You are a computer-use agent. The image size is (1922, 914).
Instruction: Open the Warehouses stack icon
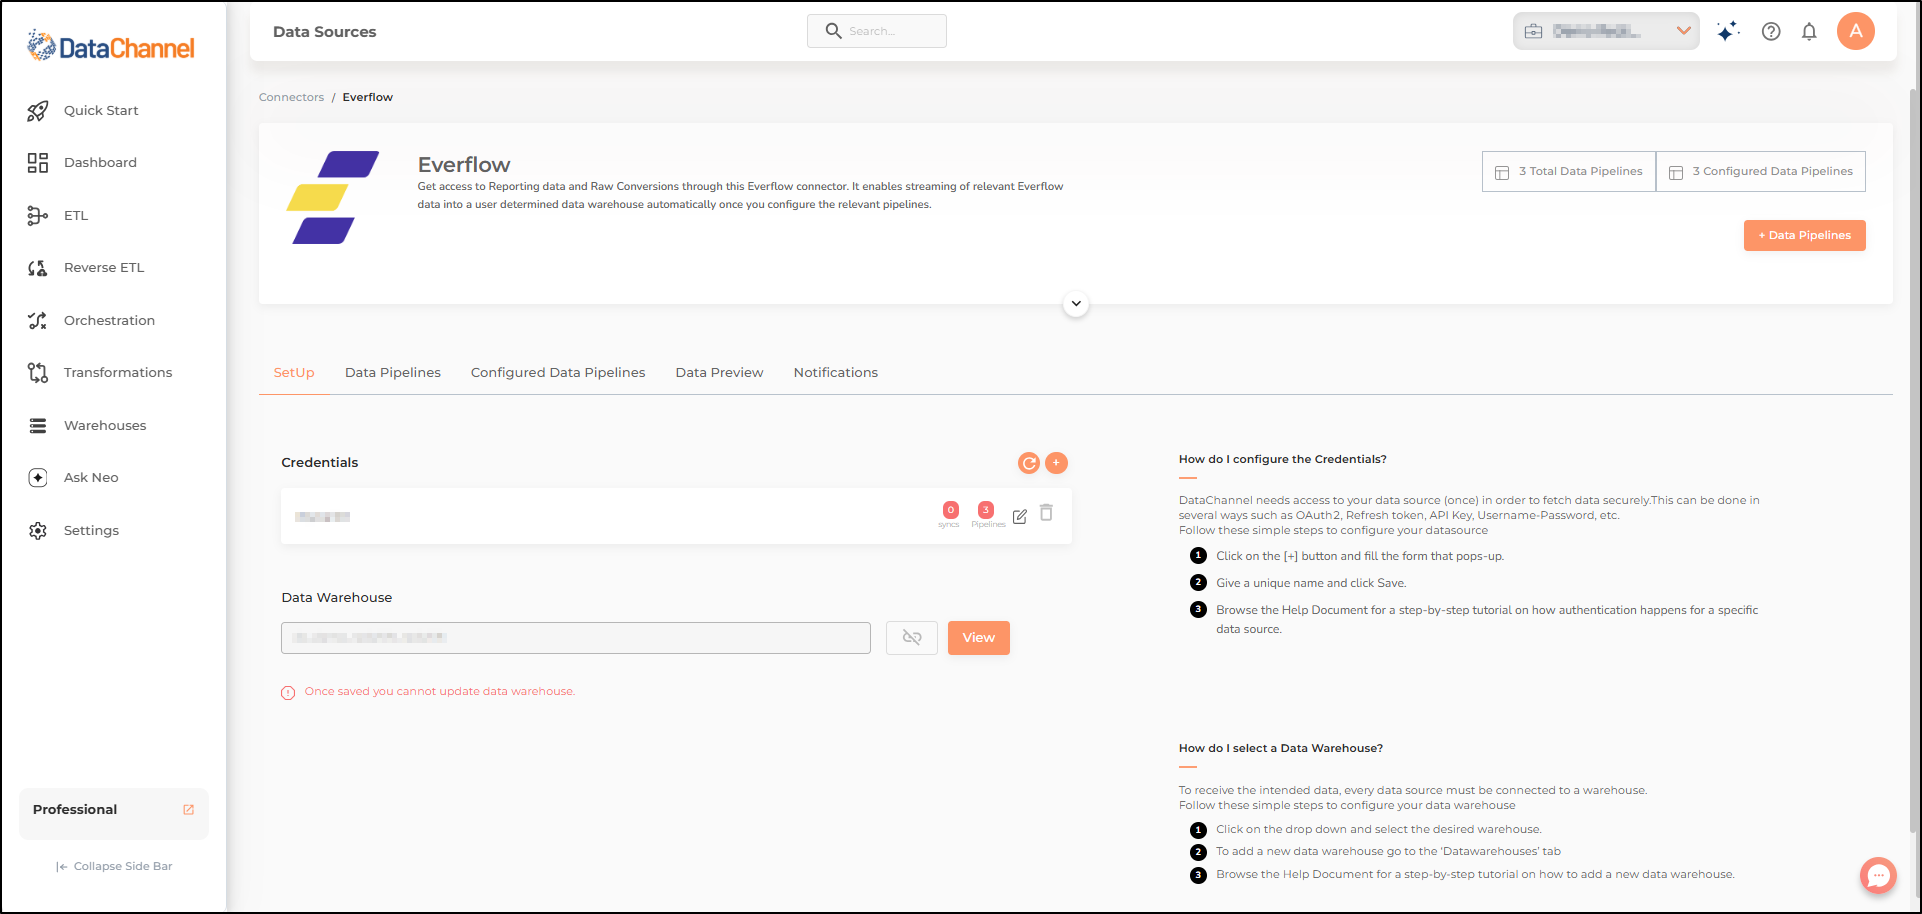[x=38, y=426]
